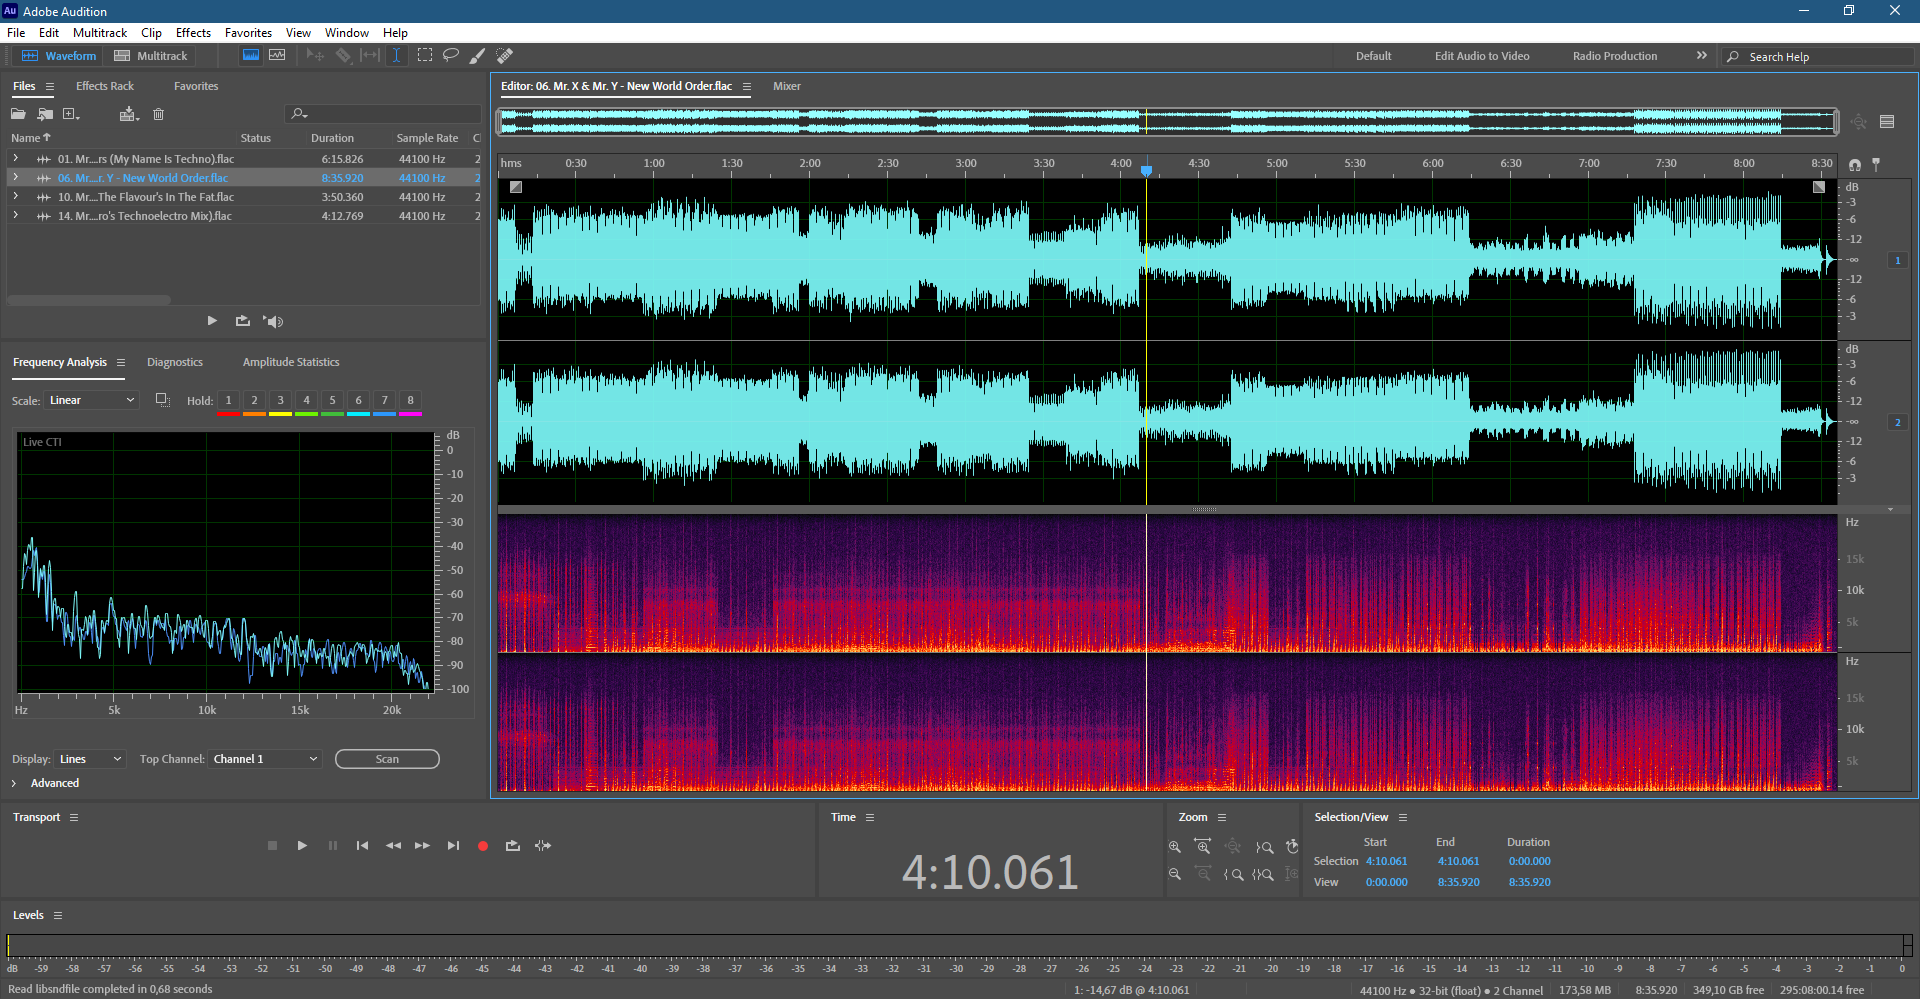Click Zoom to Selection icon
This screenshot has width=1920, height=999.
coord(1263,874)
